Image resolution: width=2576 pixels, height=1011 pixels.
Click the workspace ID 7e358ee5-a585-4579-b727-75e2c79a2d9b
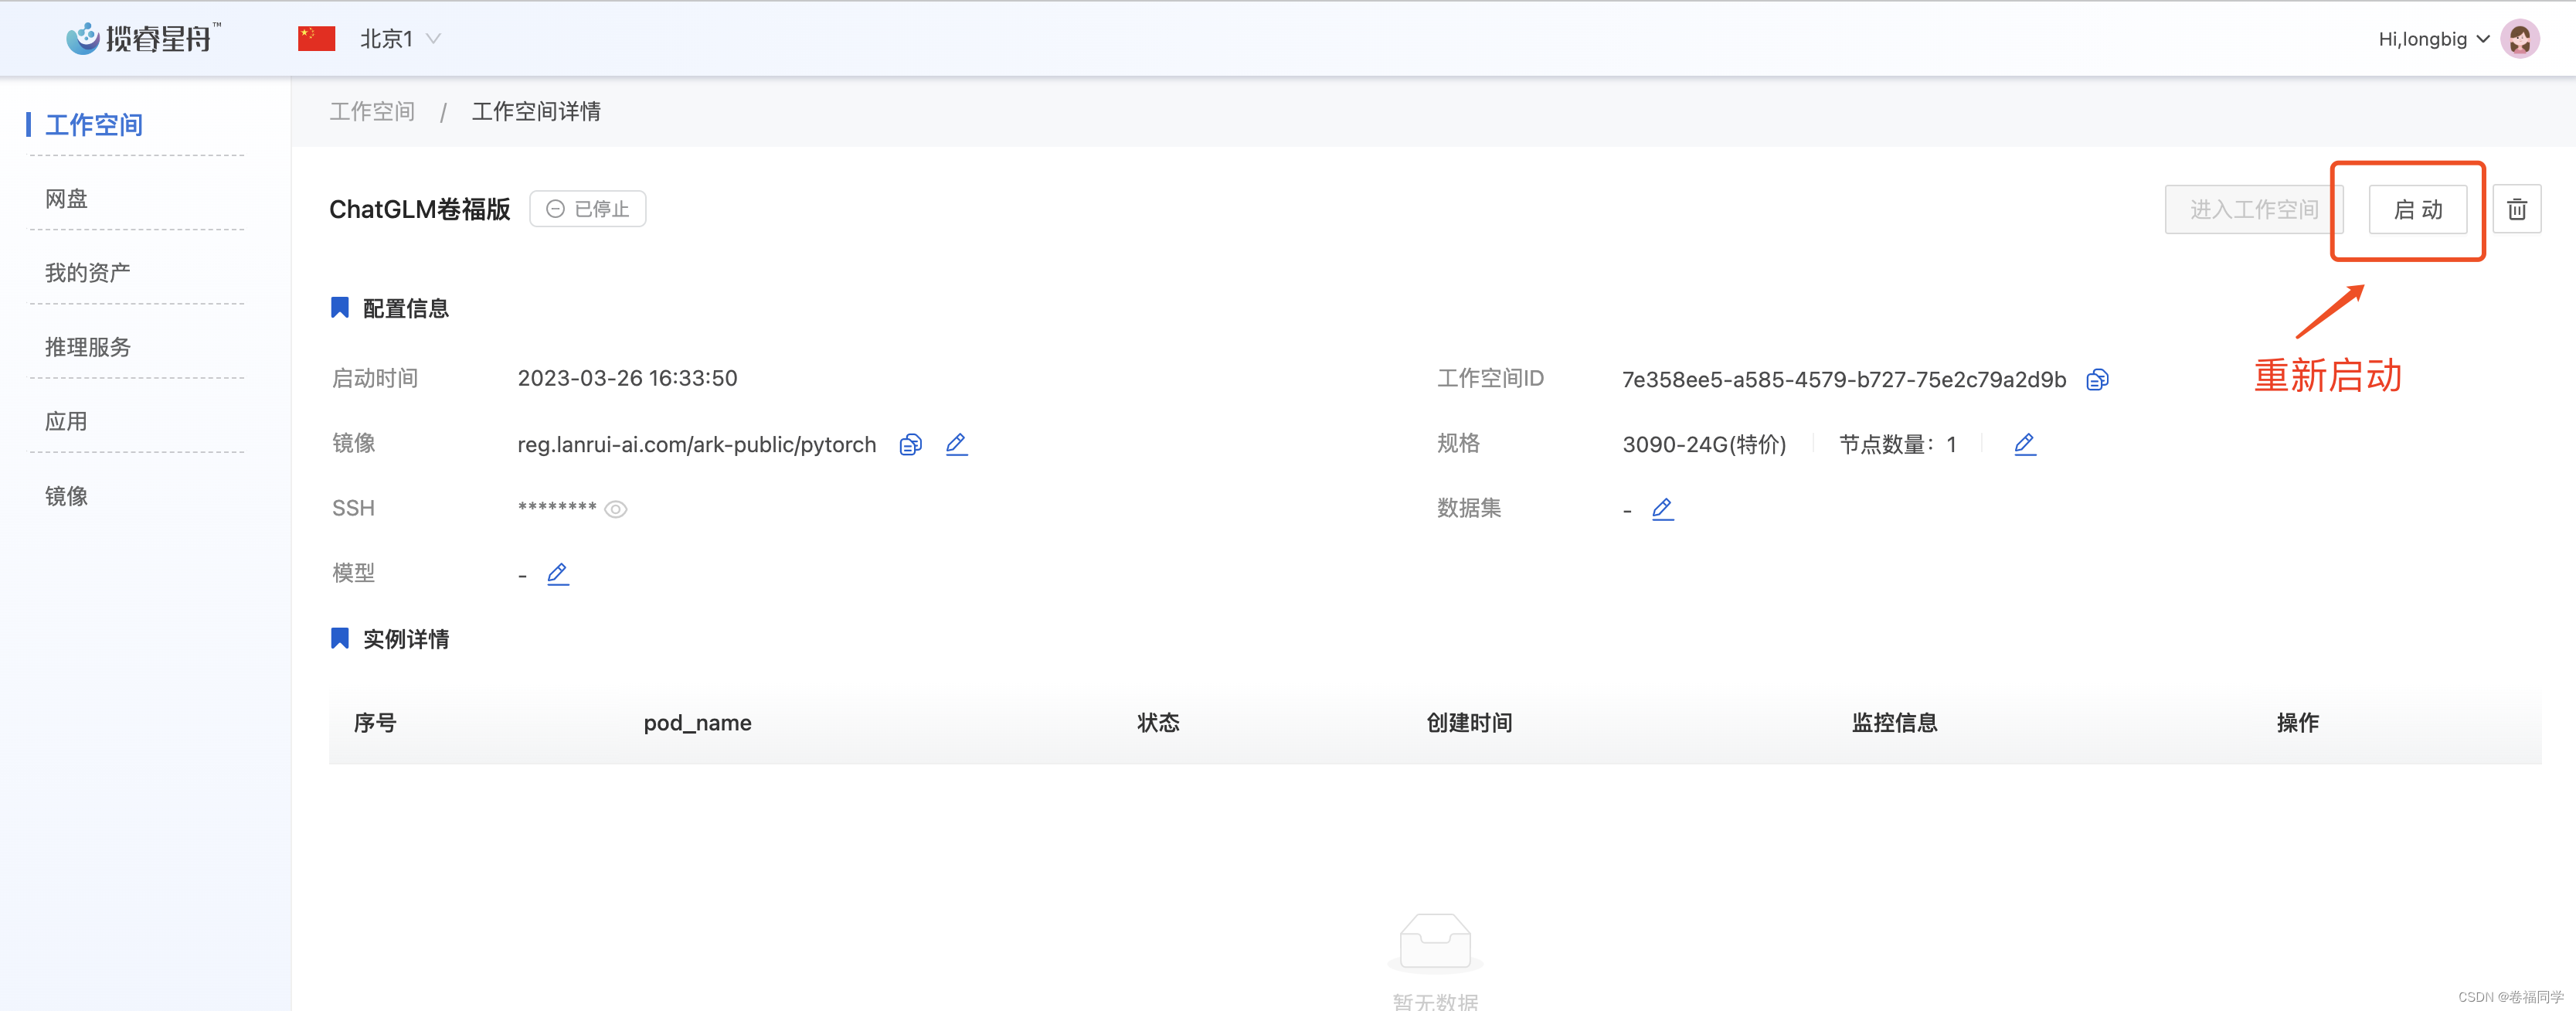click(x=1843, y=380)
